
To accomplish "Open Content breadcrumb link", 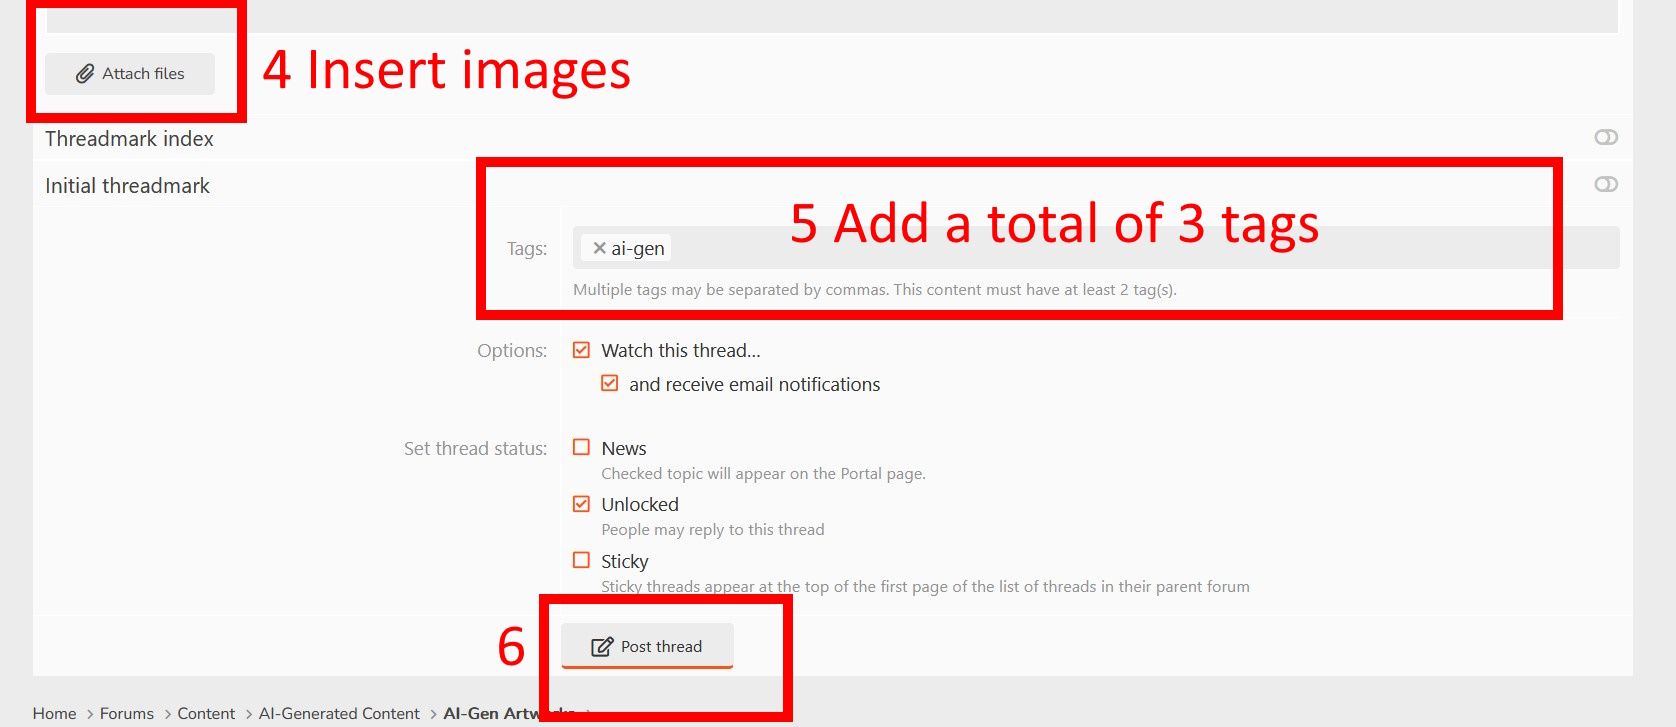I will 206,713.
